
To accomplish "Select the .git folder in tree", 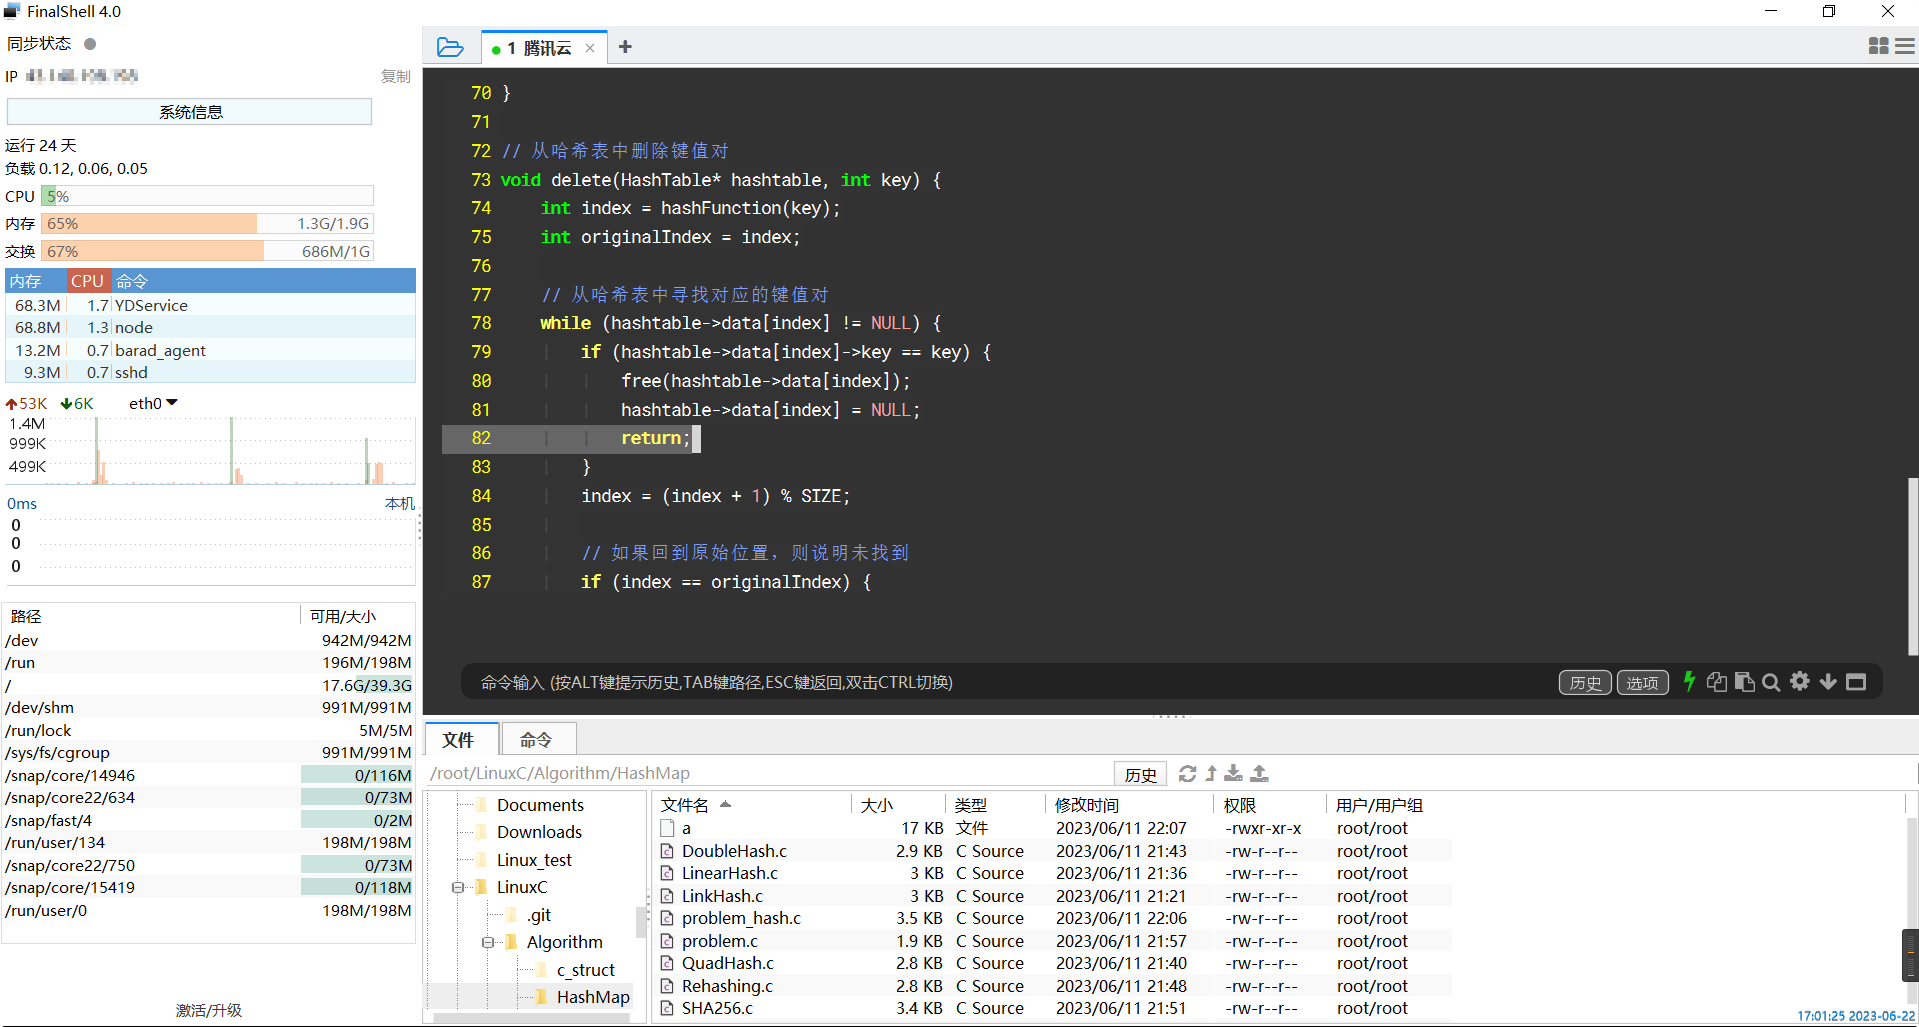I will 539,915.
